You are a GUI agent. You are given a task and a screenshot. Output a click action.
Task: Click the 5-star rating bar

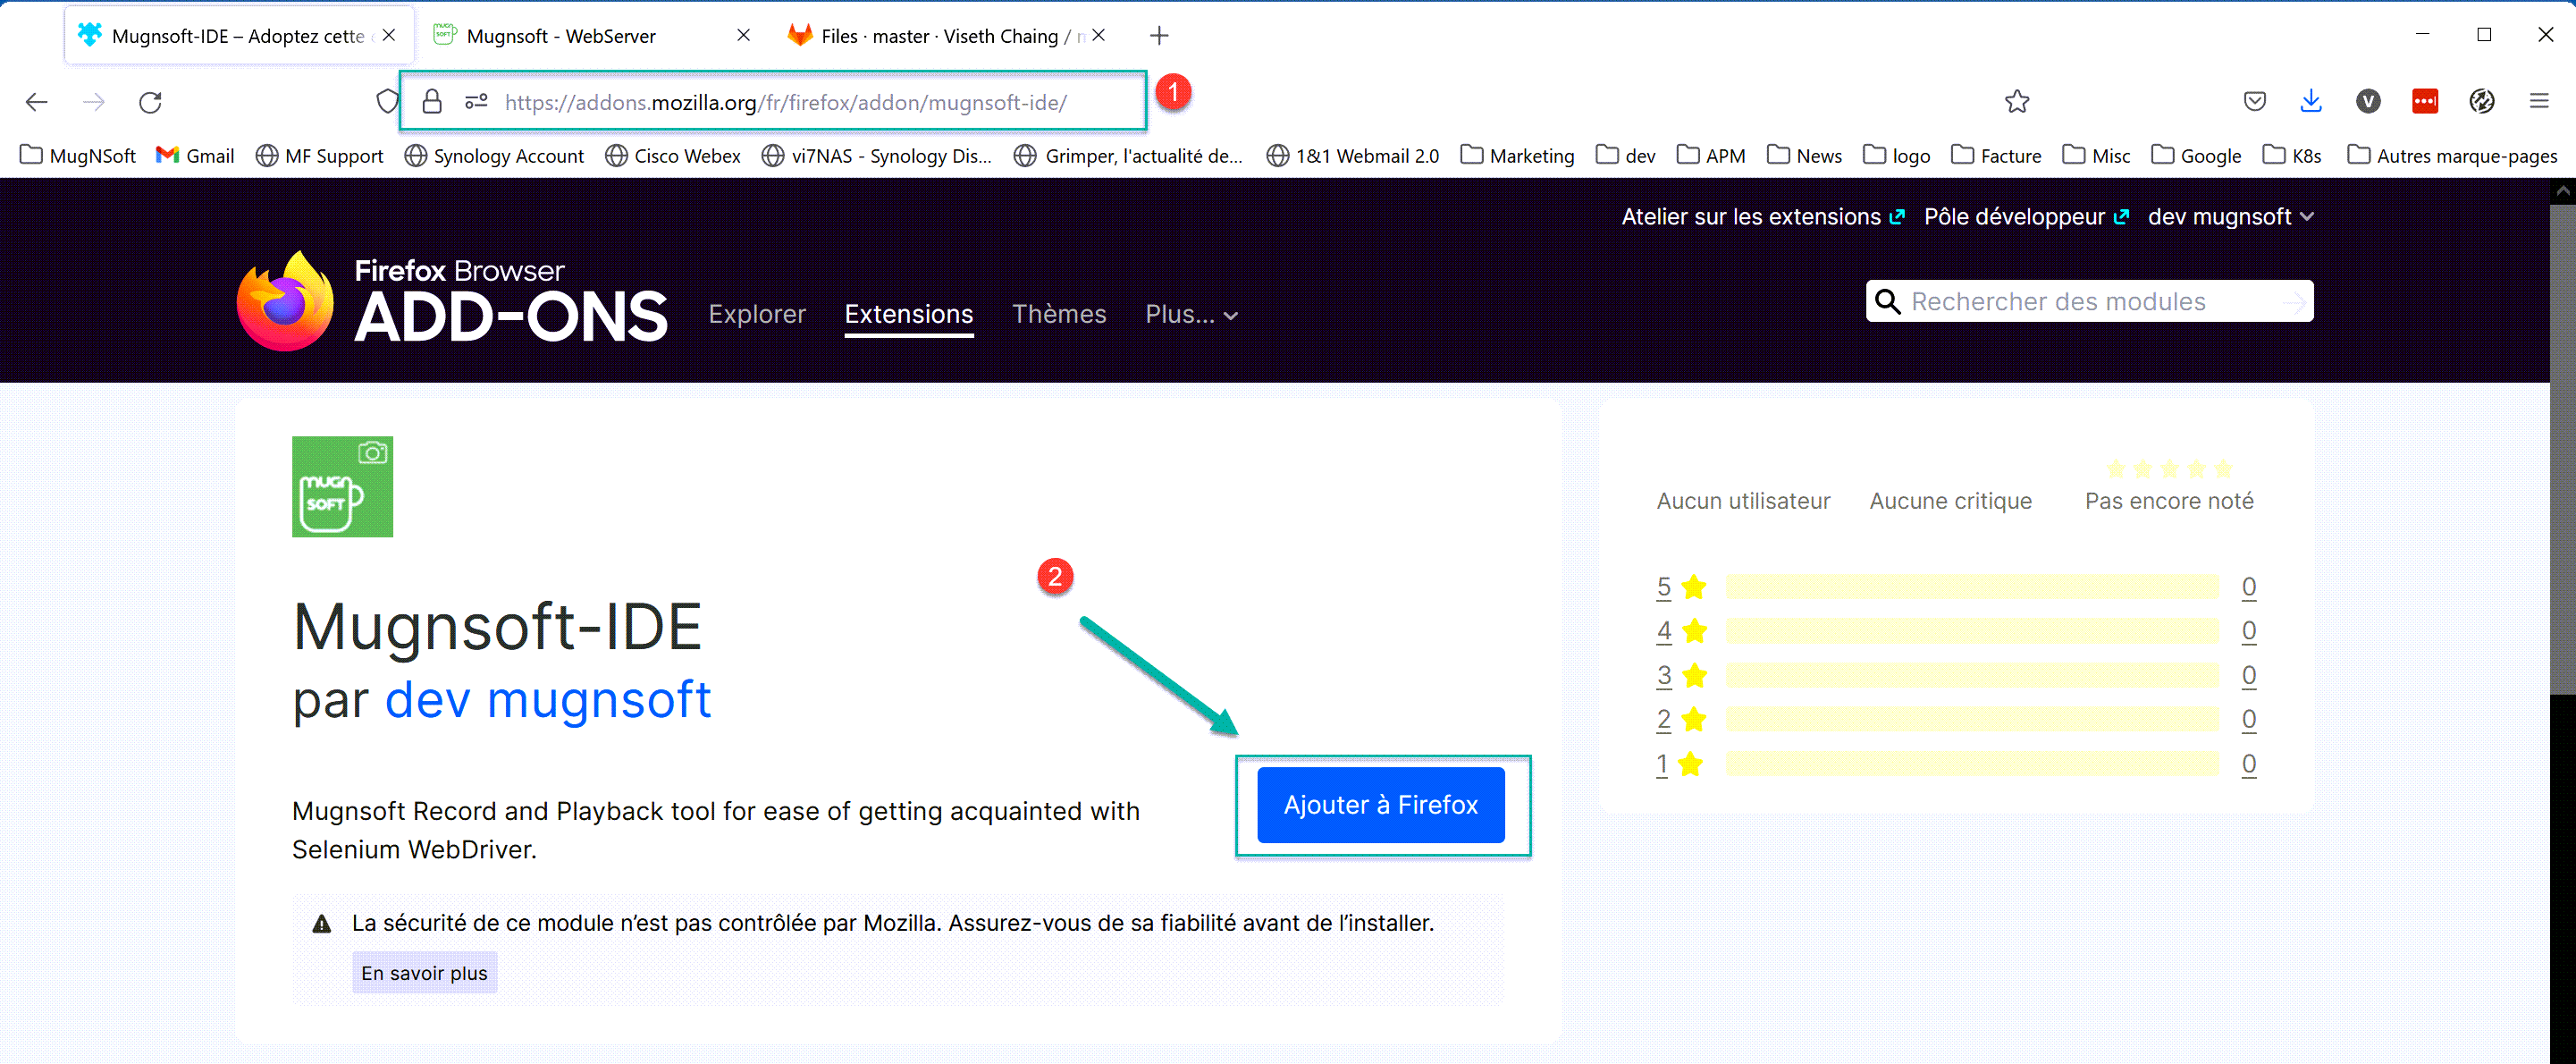[1972, 587]
